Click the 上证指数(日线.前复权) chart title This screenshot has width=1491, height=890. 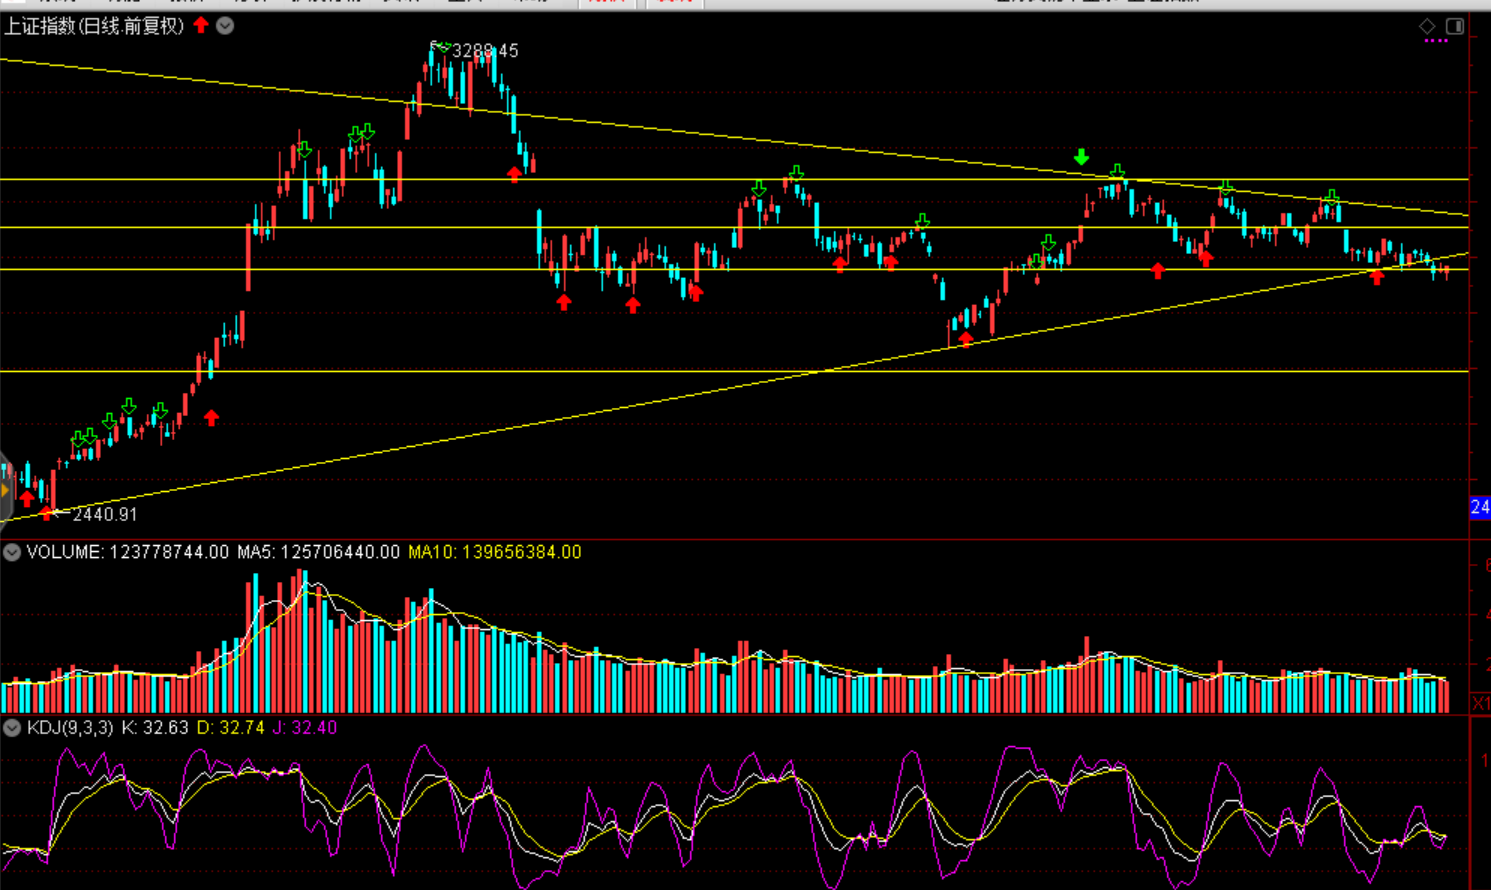pos(94,26)
